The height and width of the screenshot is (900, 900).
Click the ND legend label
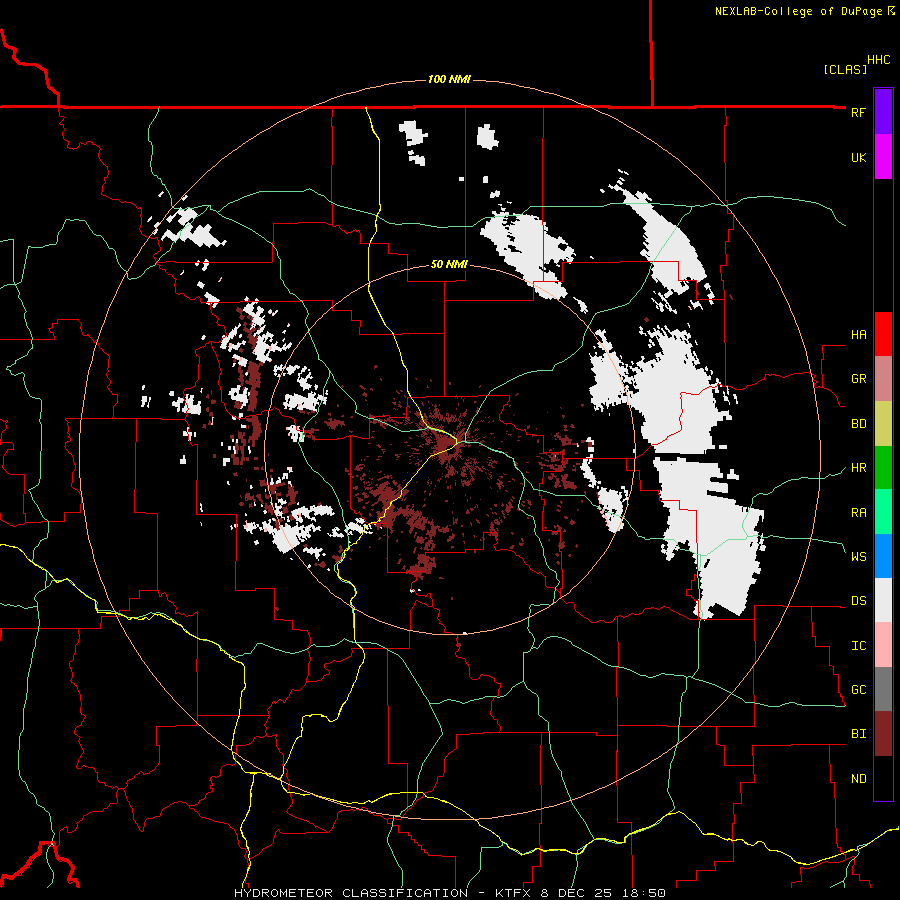click(858, 779)
